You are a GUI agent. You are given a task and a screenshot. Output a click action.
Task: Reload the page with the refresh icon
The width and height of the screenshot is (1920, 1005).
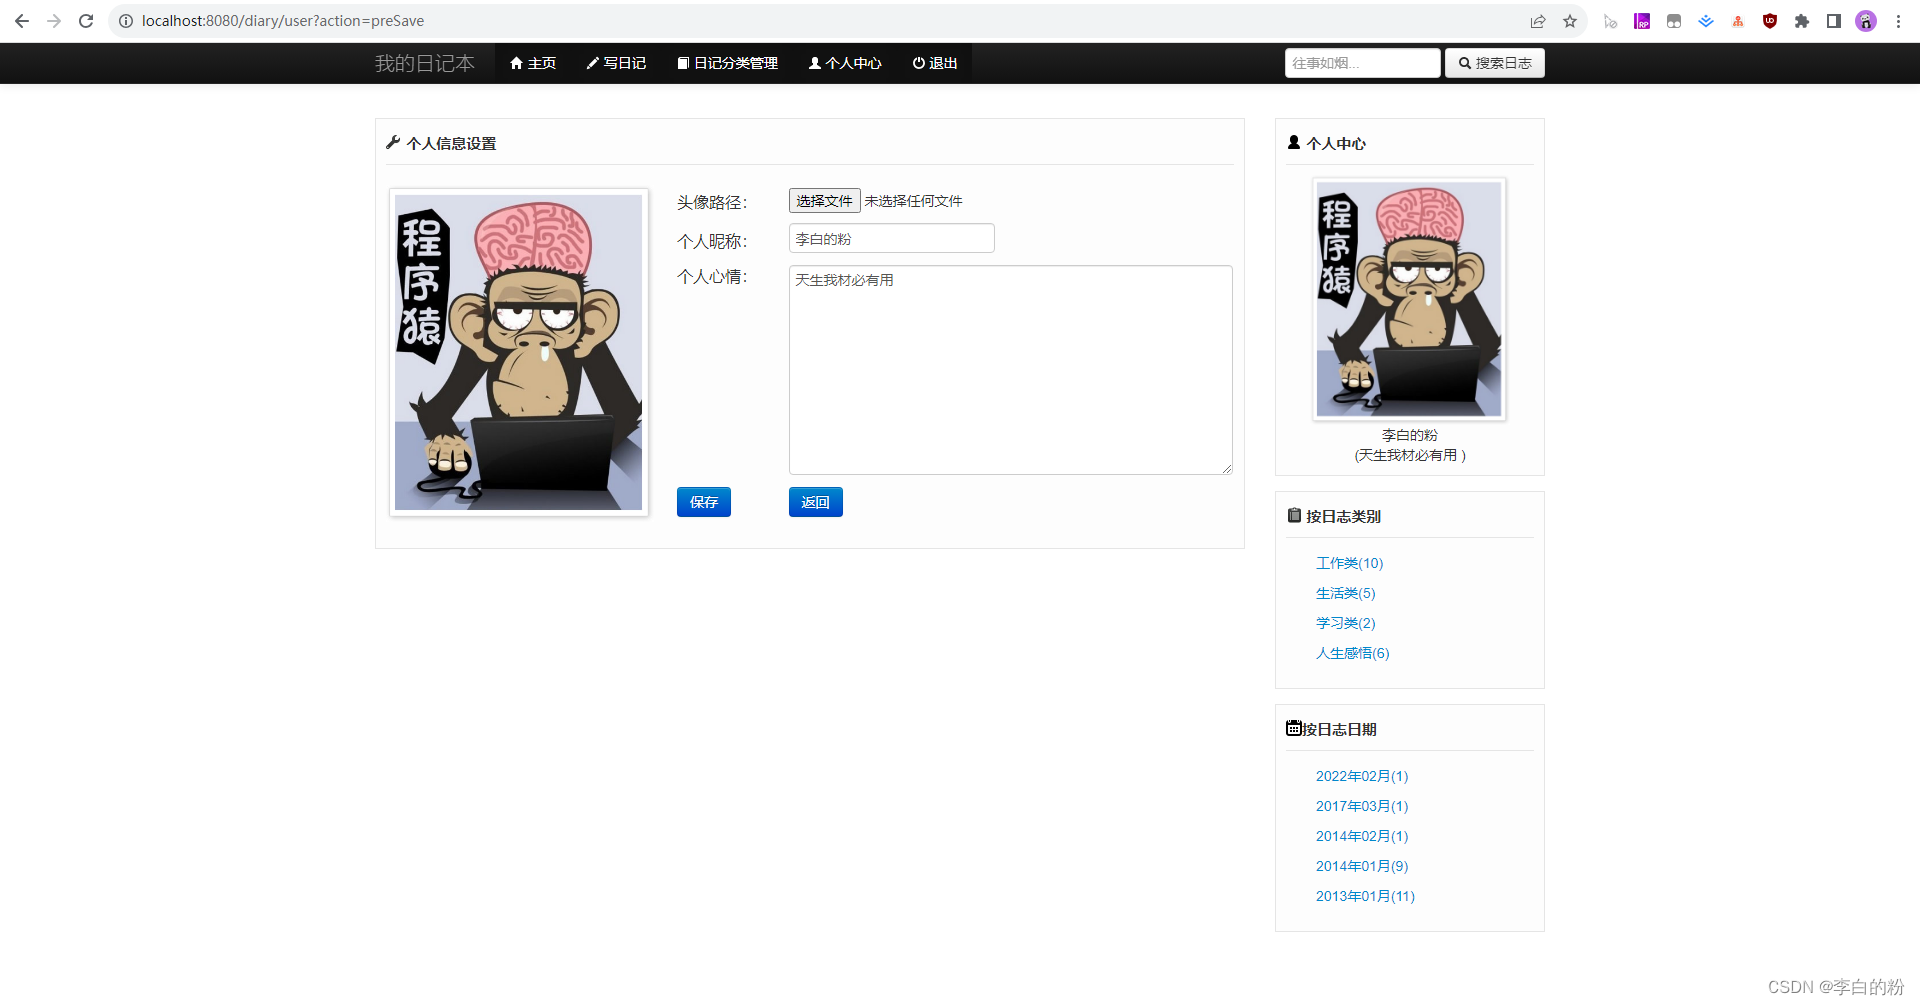(x=86, y=21)
